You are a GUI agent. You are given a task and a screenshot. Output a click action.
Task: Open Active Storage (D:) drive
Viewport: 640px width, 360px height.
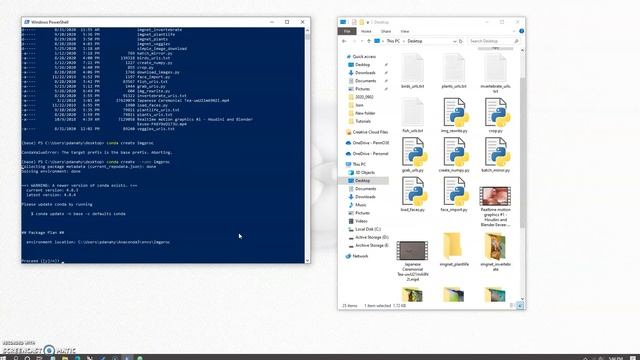point(371,237)
